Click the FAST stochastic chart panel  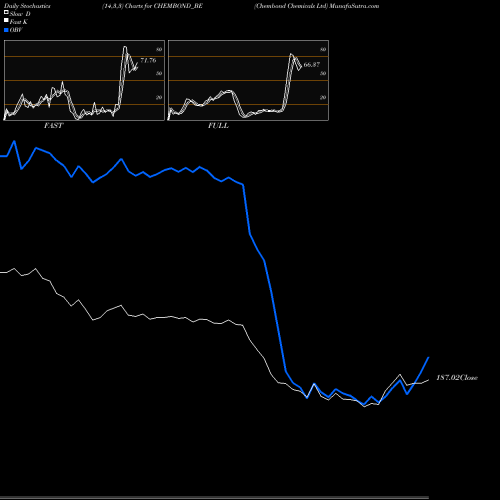coord(84,80)
